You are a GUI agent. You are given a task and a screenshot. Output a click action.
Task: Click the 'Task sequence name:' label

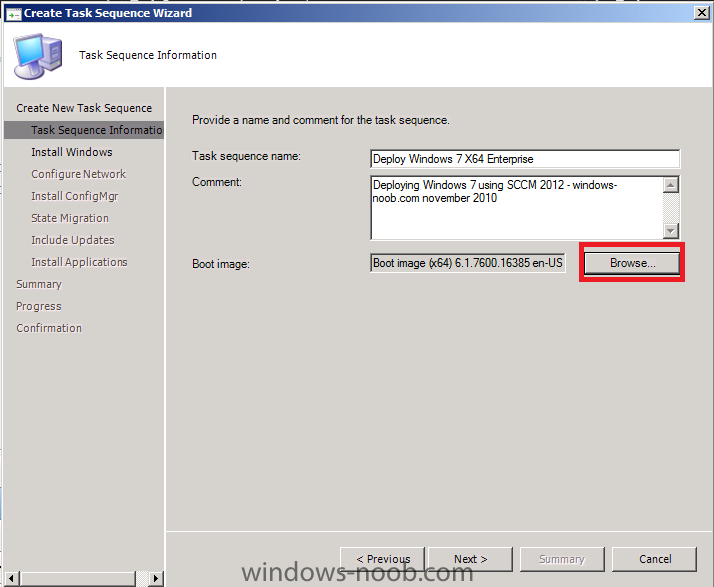click(x=246, y=156)
